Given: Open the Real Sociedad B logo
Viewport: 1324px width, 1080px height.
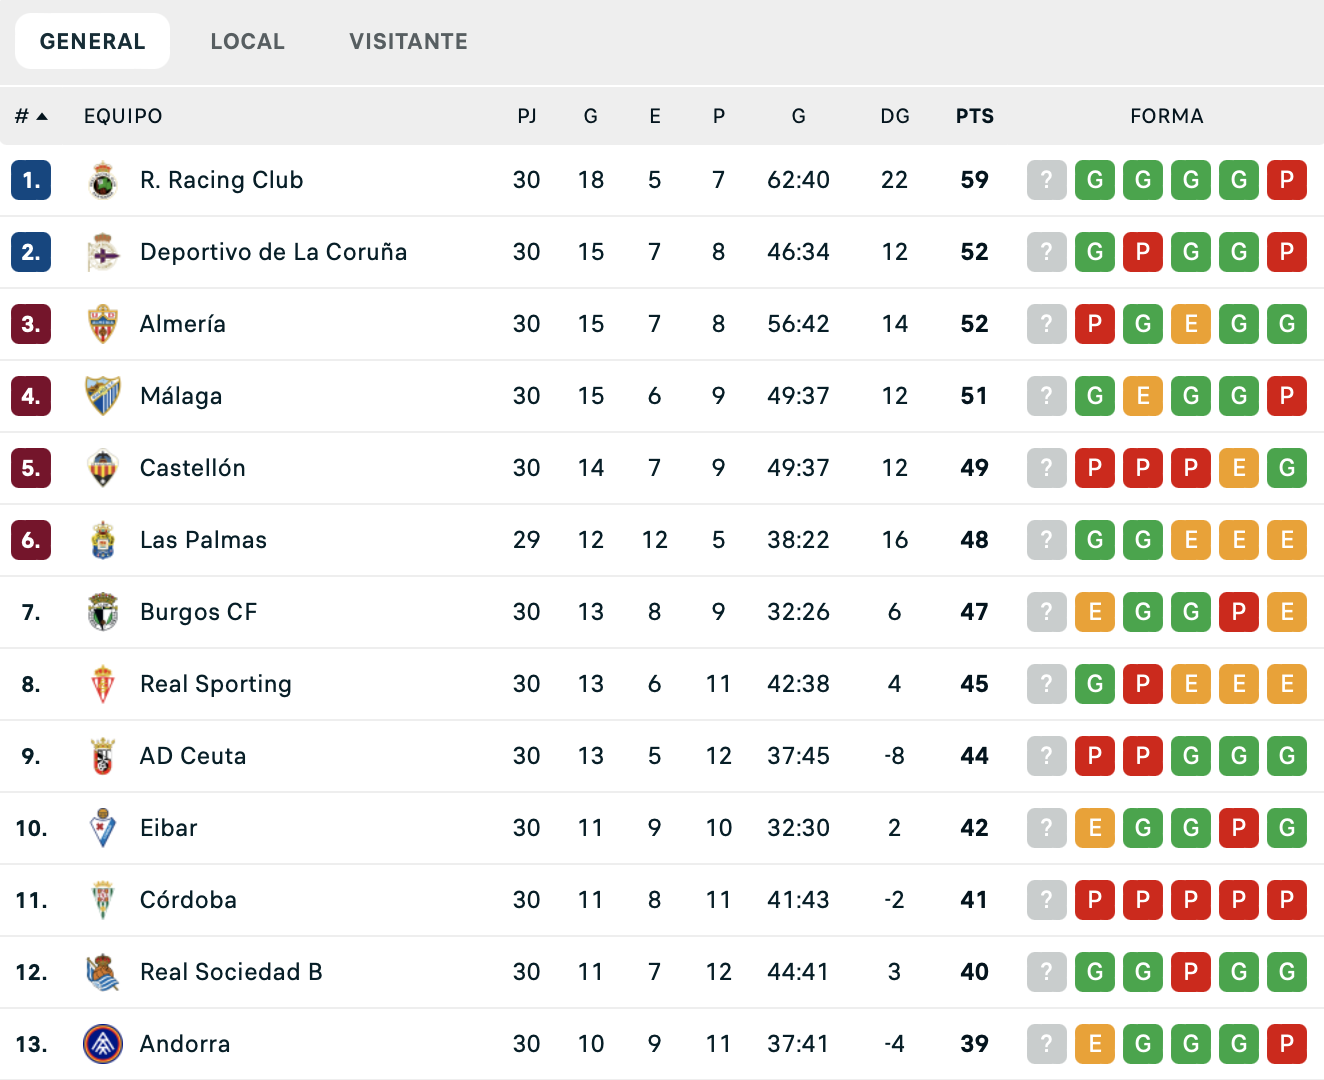Looking at the screenshot, I should pos(103,972).
